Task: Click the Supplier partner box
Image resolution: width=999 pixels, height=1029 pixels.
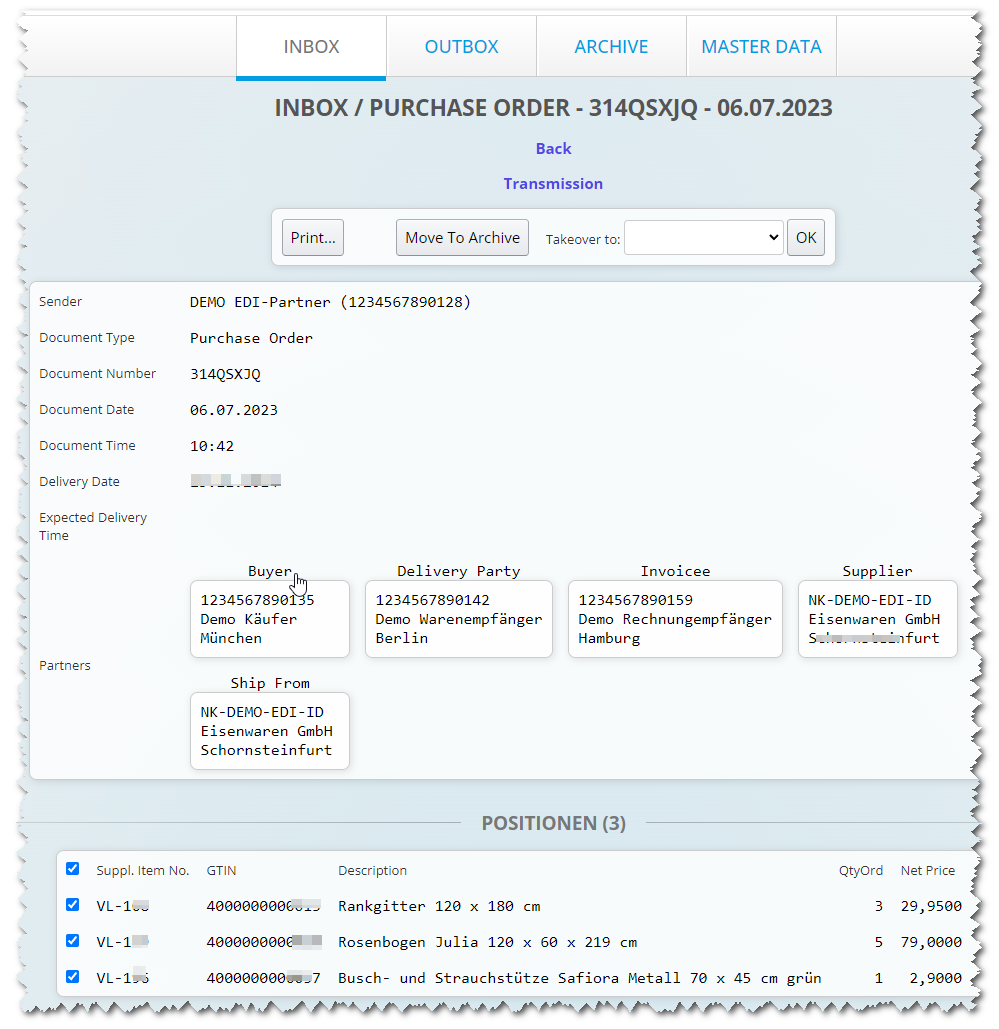Action: tap(877, 619)
